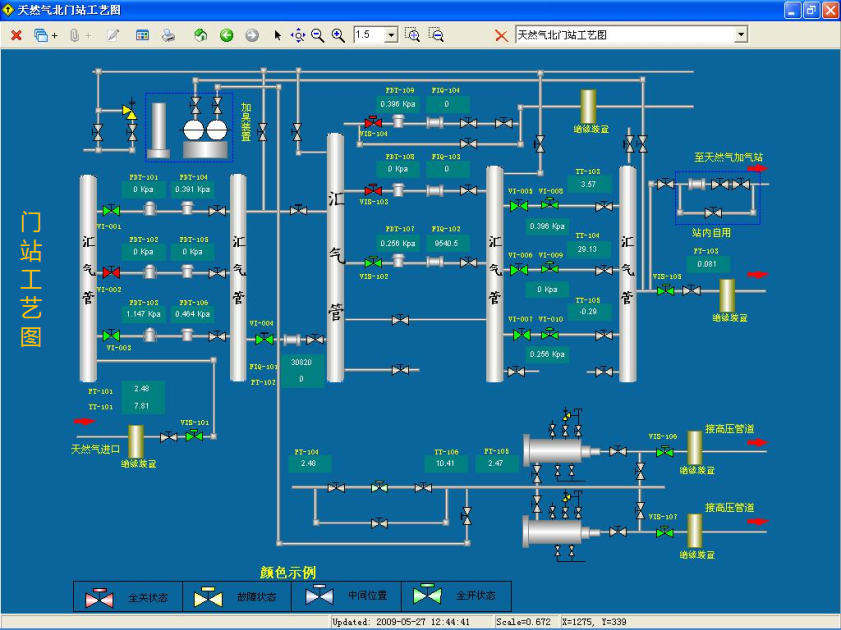The image size is (841, 630).
Task: Click the zoom in magnifier
Action: point(338,35)
